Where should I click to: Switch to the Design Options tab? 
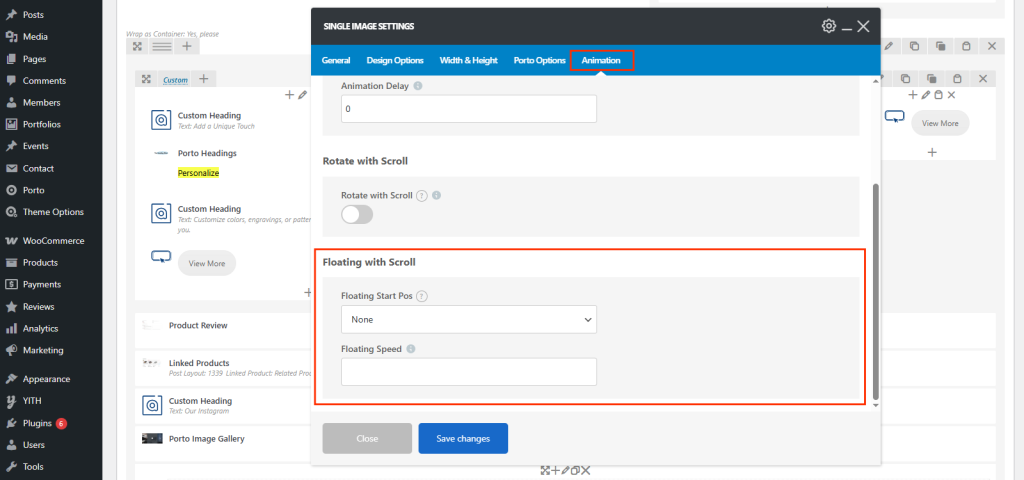(394, 61)
